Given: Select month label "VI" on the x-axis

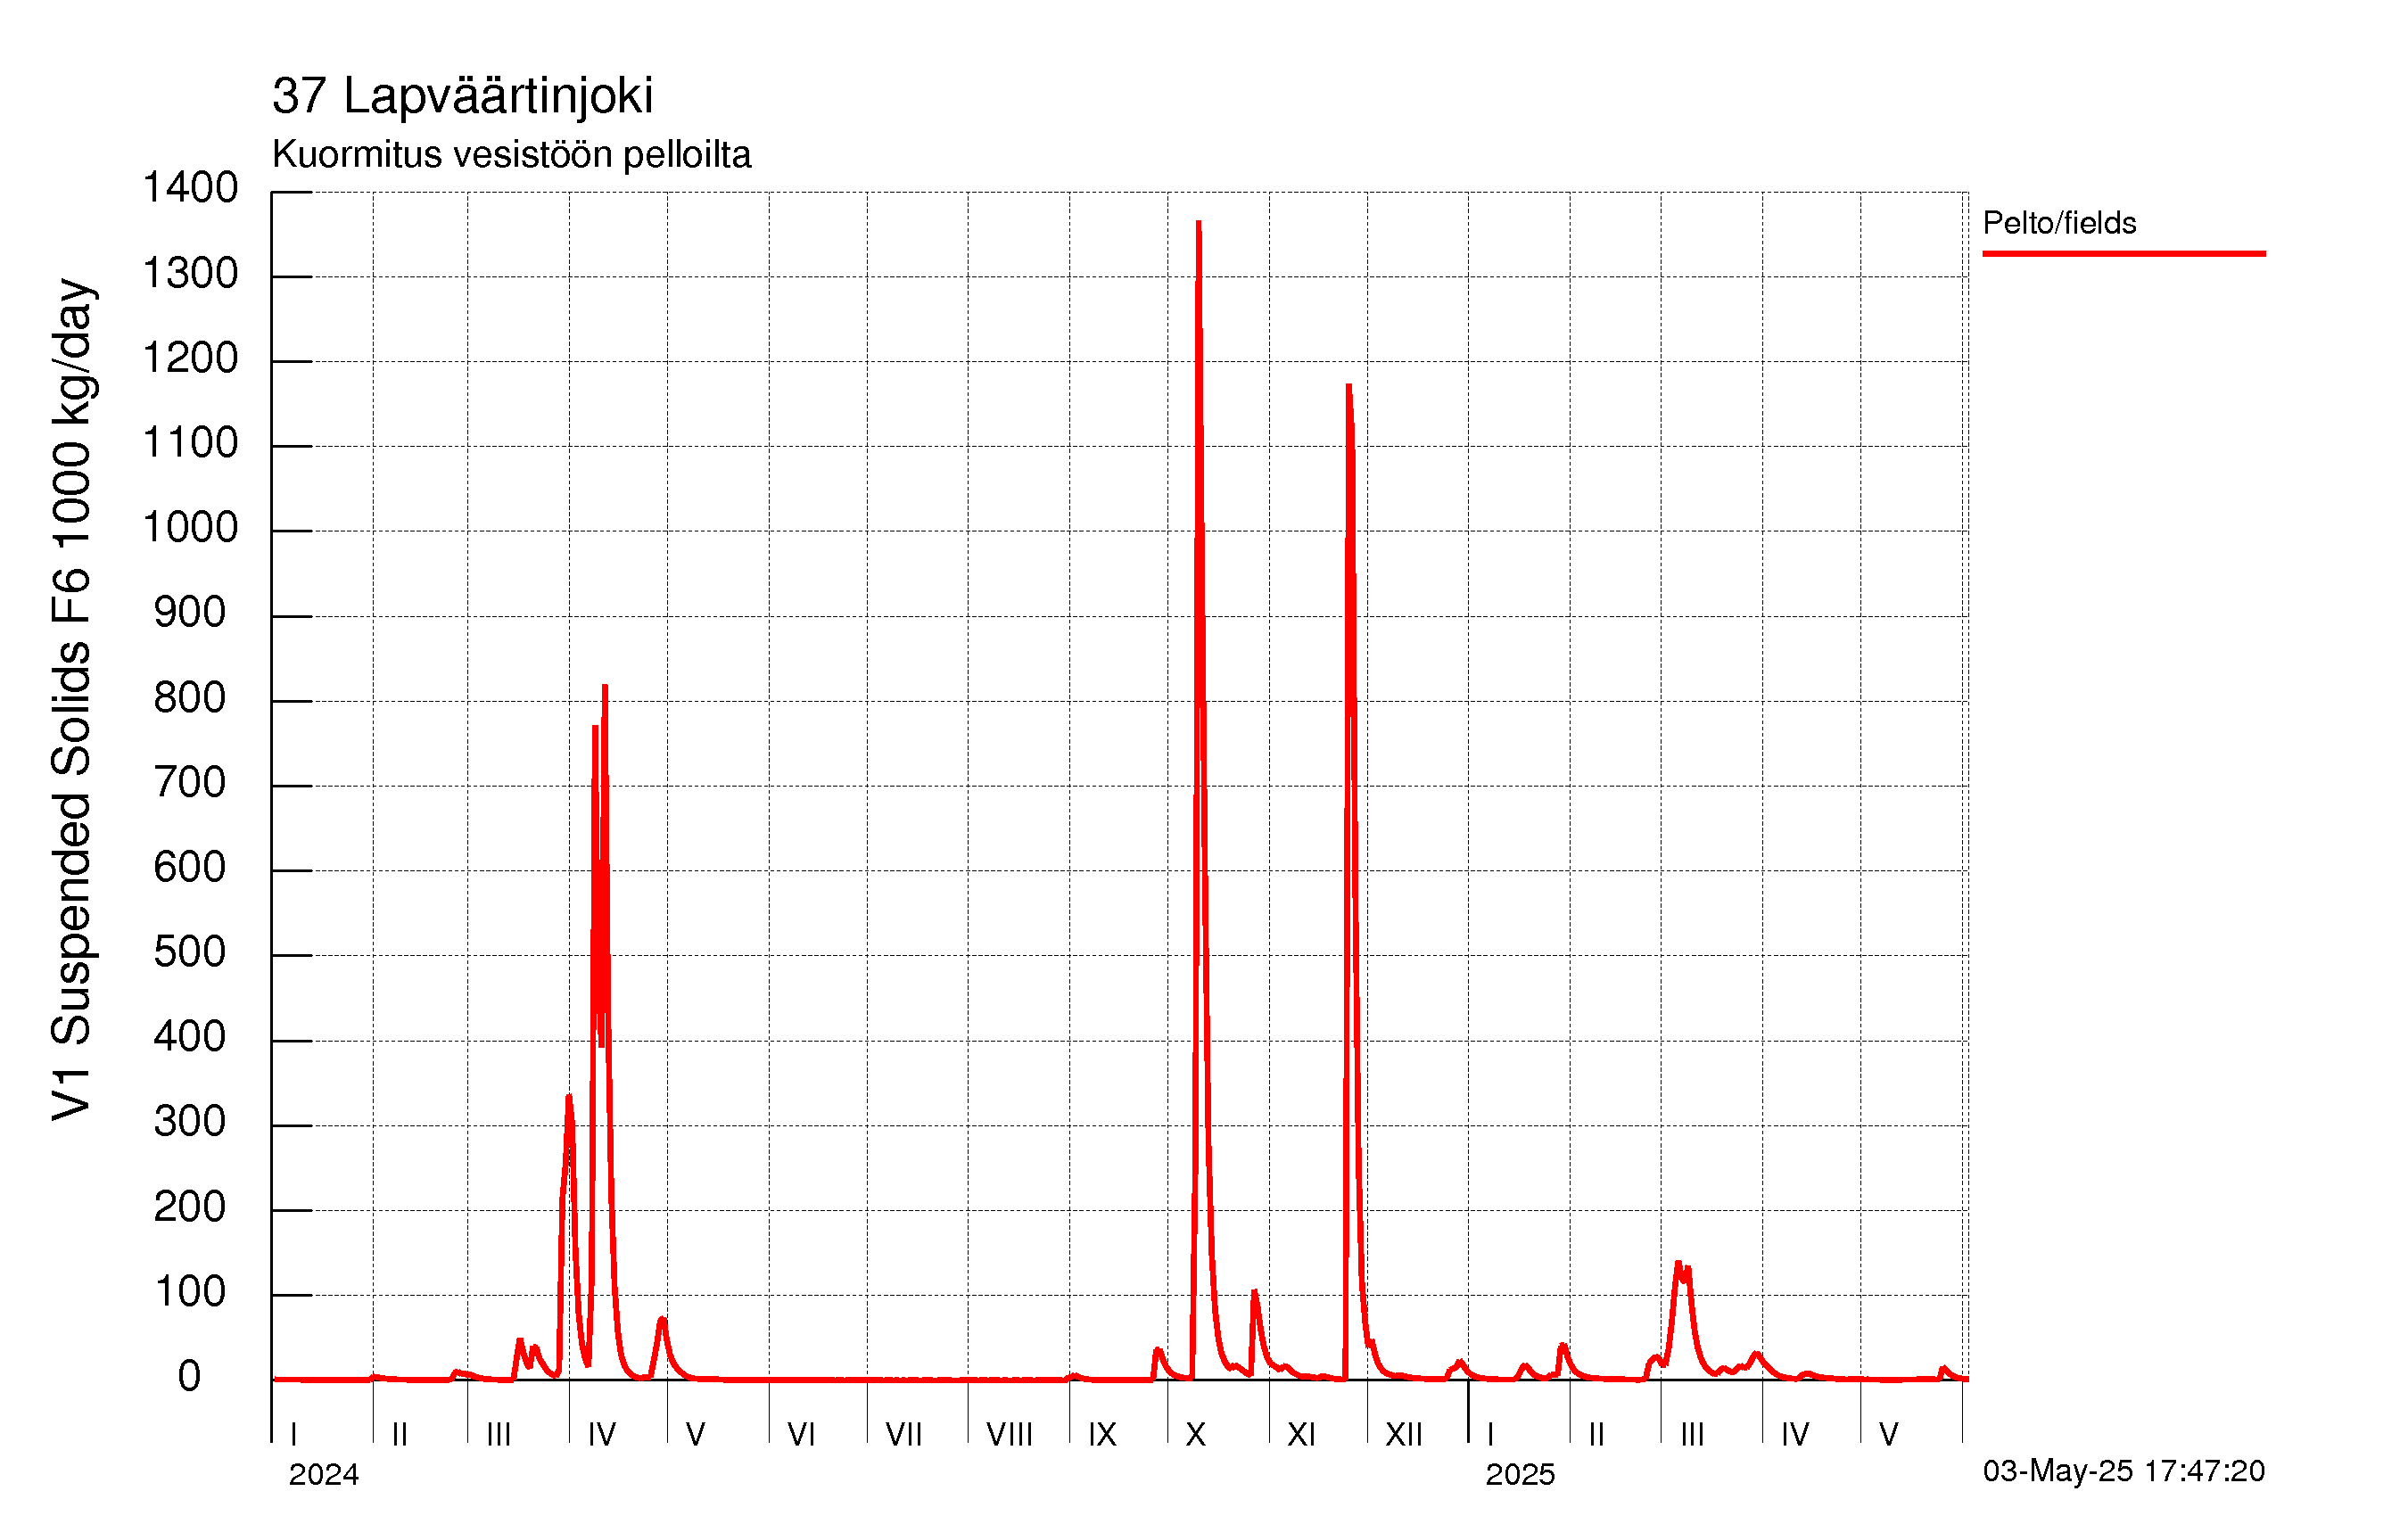Looking at the screenshot, I should coord(801,1435).
